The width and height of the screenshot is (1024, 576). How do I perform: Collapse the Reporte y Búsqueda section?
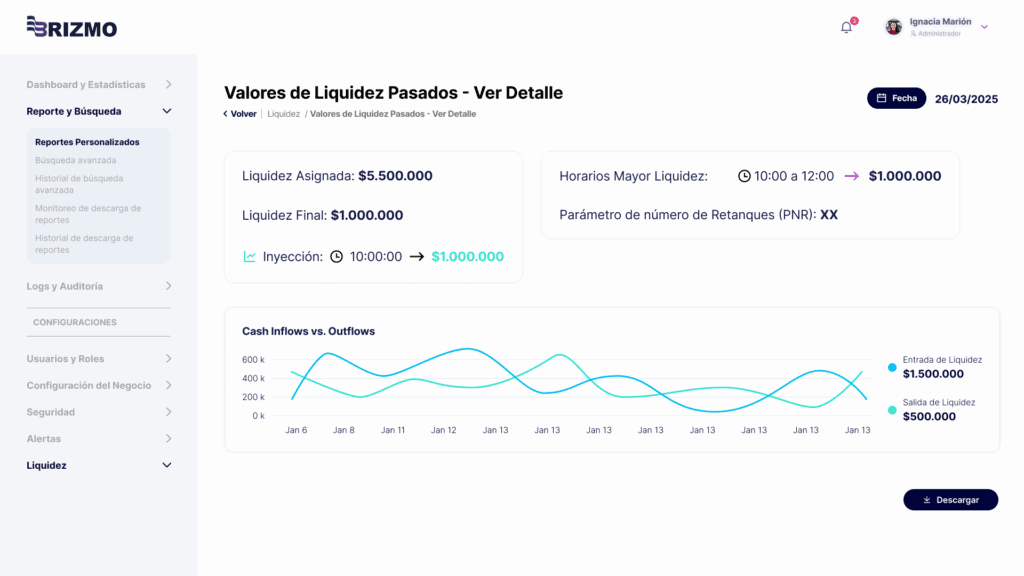tap(165, 111)
